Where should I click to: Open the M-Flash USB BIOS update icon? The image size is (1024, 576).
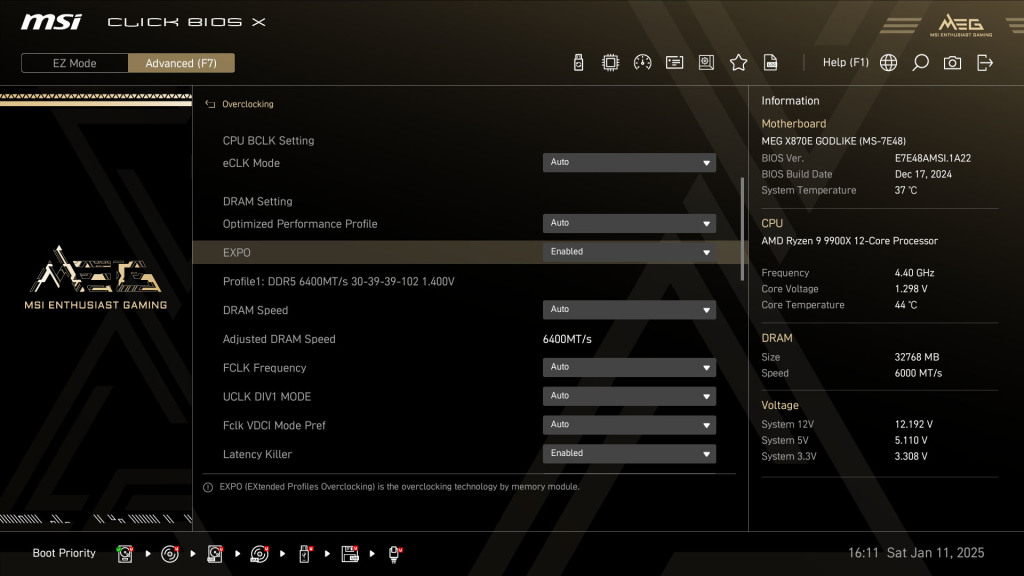tap(578, 63)
